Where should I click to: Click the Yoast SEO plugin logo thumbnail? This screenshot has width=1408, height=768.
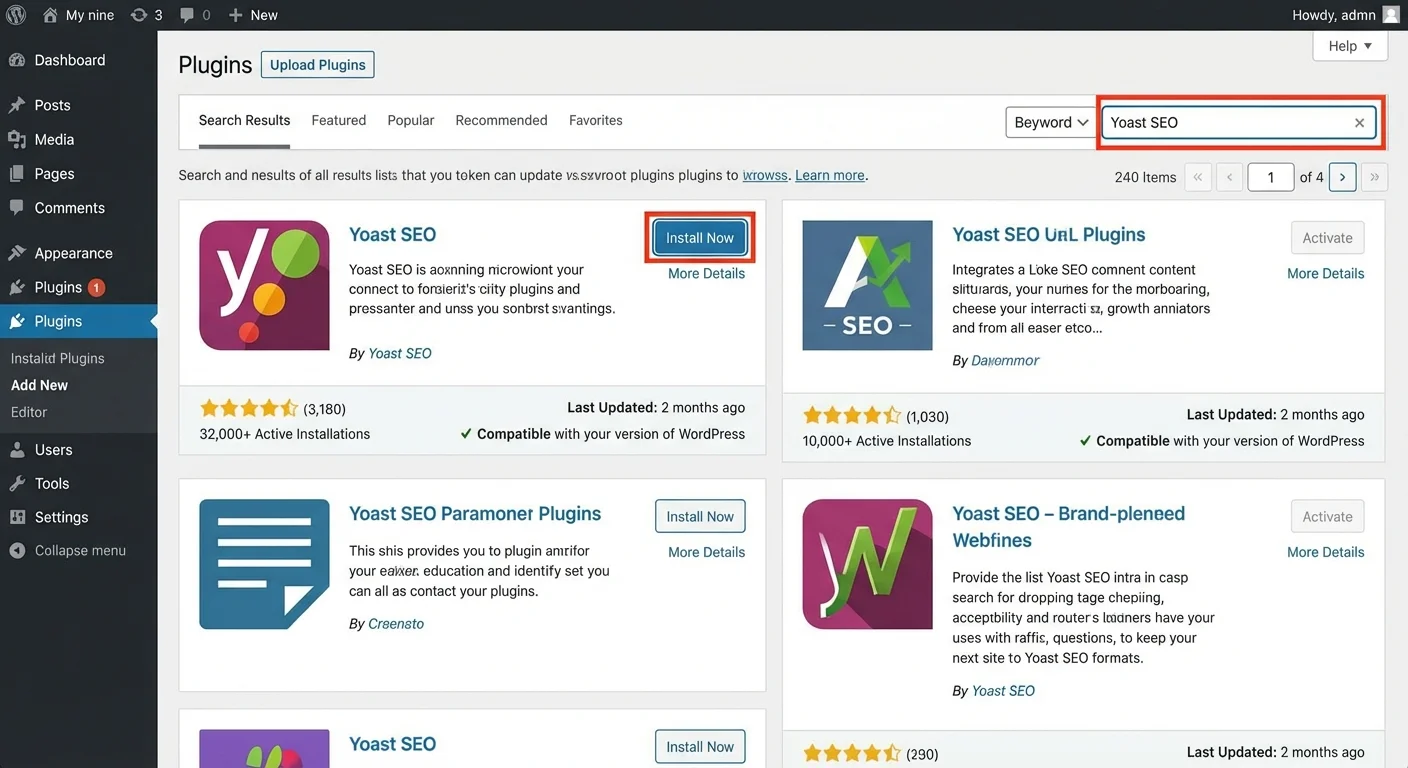(x=264, y=285)
